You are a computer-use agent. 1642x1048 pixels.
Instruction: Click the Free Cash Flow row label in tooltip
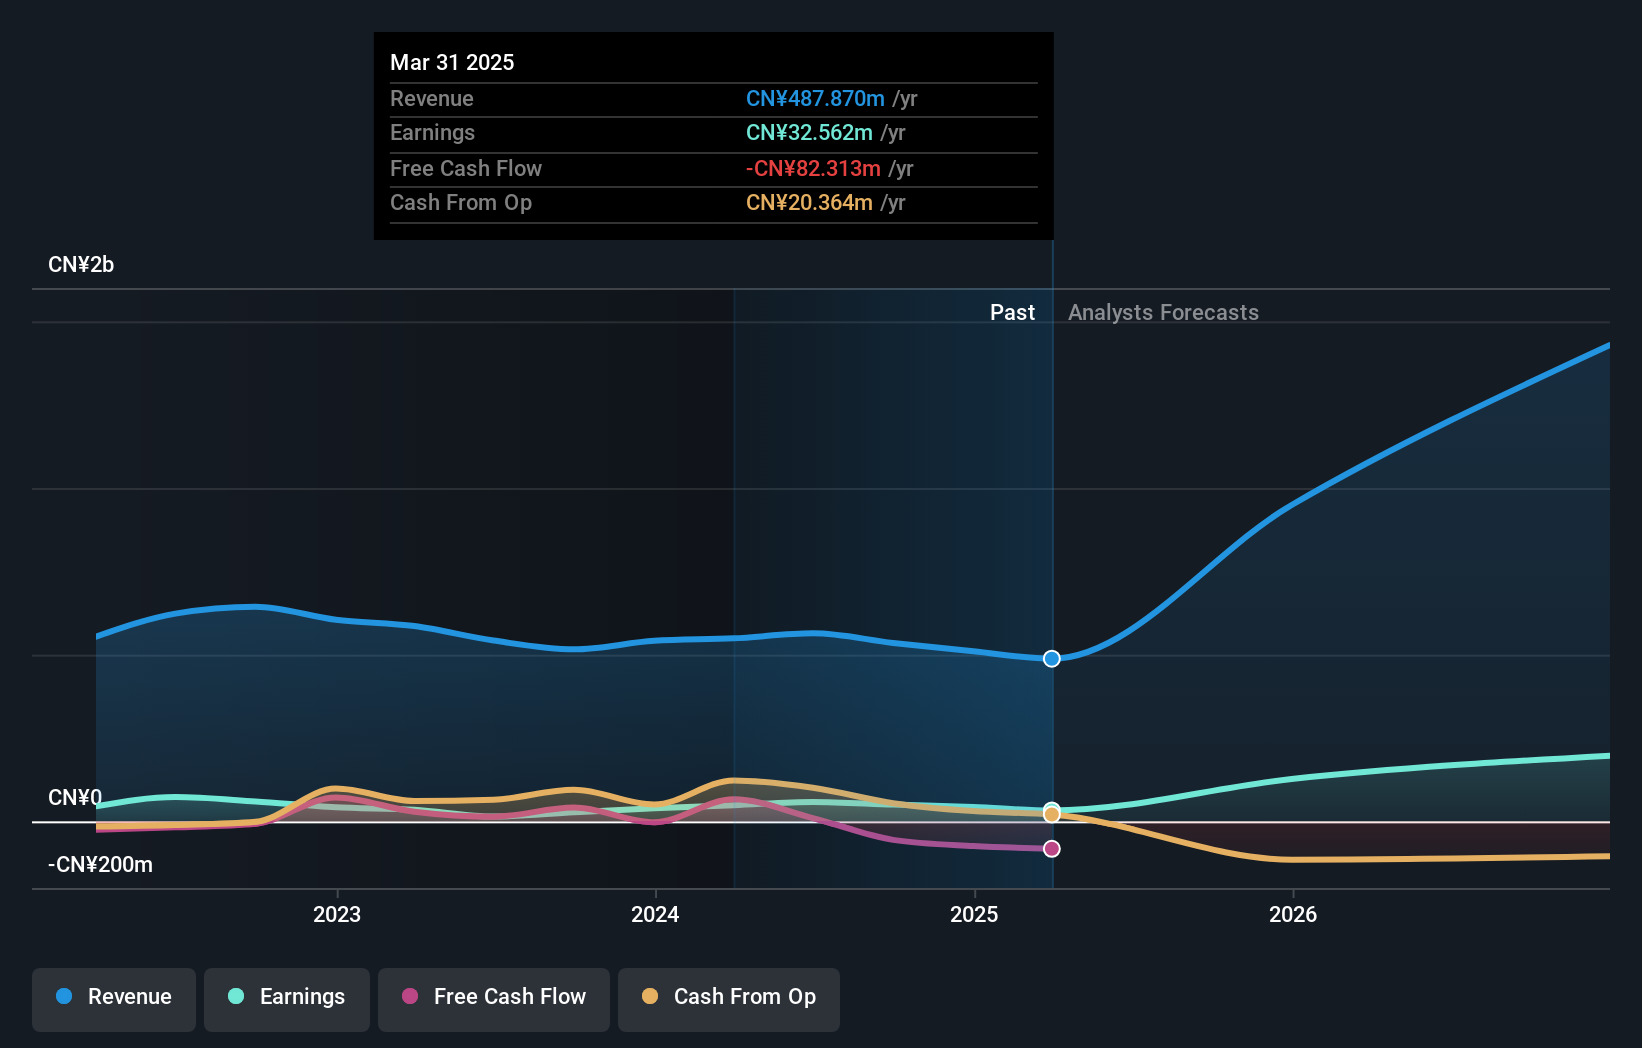(466, 169)
